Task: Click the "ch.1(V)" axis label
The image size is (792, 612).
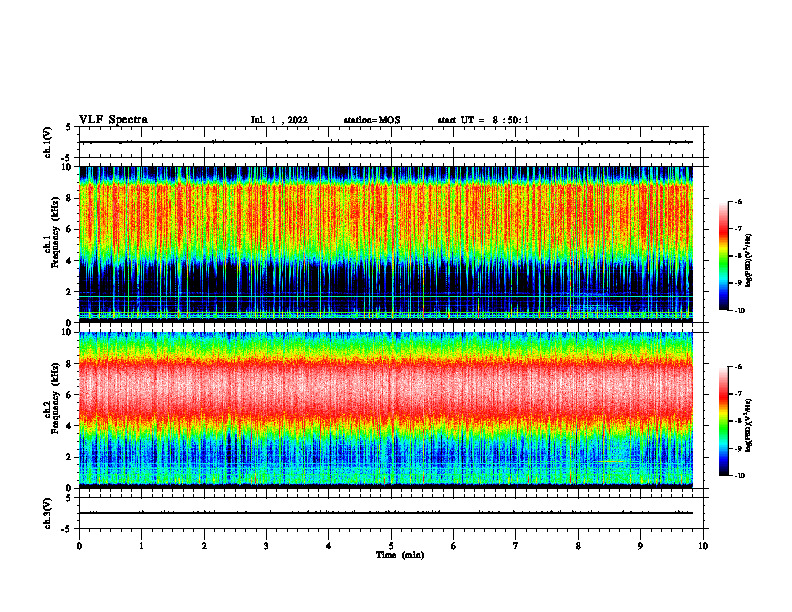Action: 48,142
